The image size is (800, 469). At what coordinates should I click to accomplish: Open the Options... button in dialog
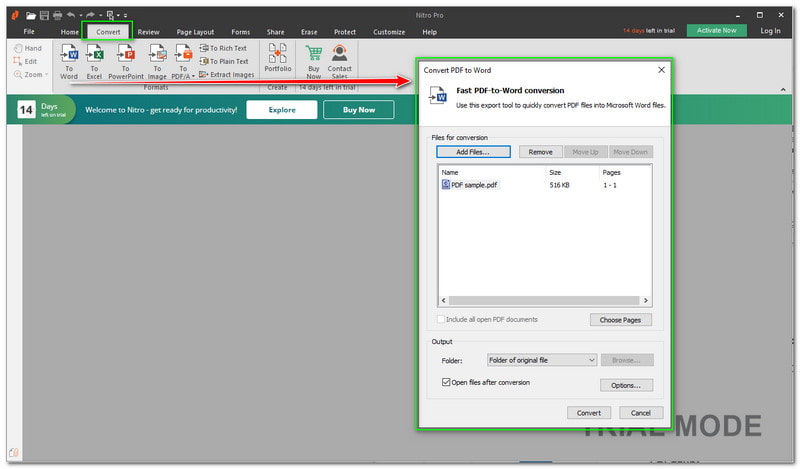626,385
